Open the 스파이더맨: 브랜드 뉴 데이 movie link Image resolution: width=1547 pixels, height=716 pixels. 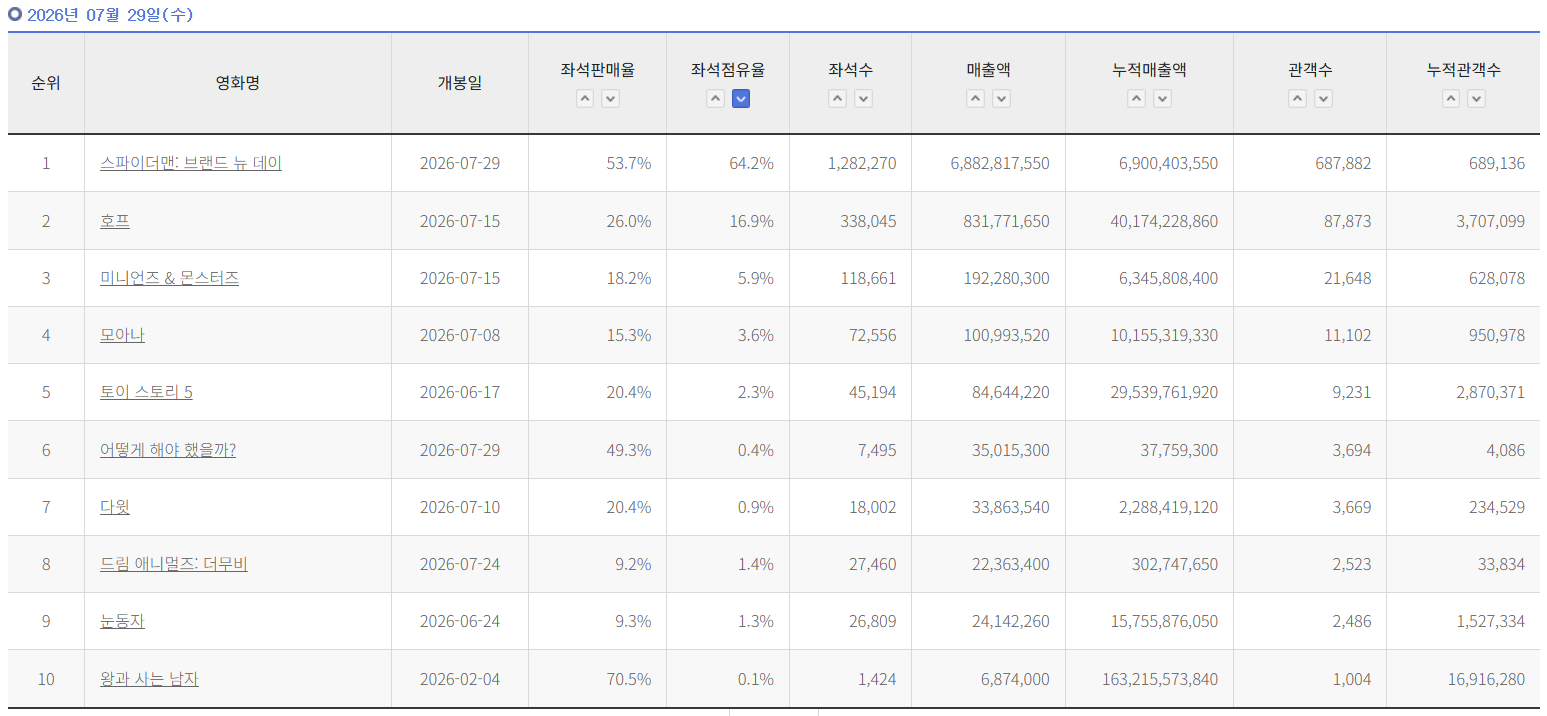[x=191, y=163]
